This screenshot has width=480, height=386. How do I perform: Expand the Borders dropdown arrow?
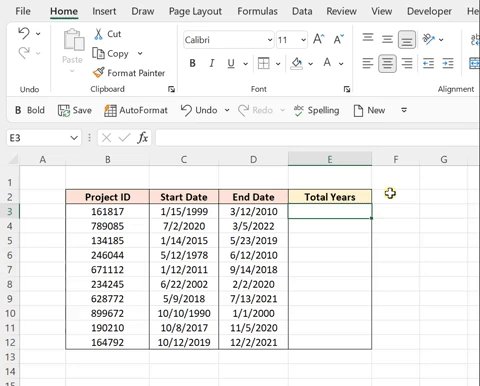pos(278,63)
